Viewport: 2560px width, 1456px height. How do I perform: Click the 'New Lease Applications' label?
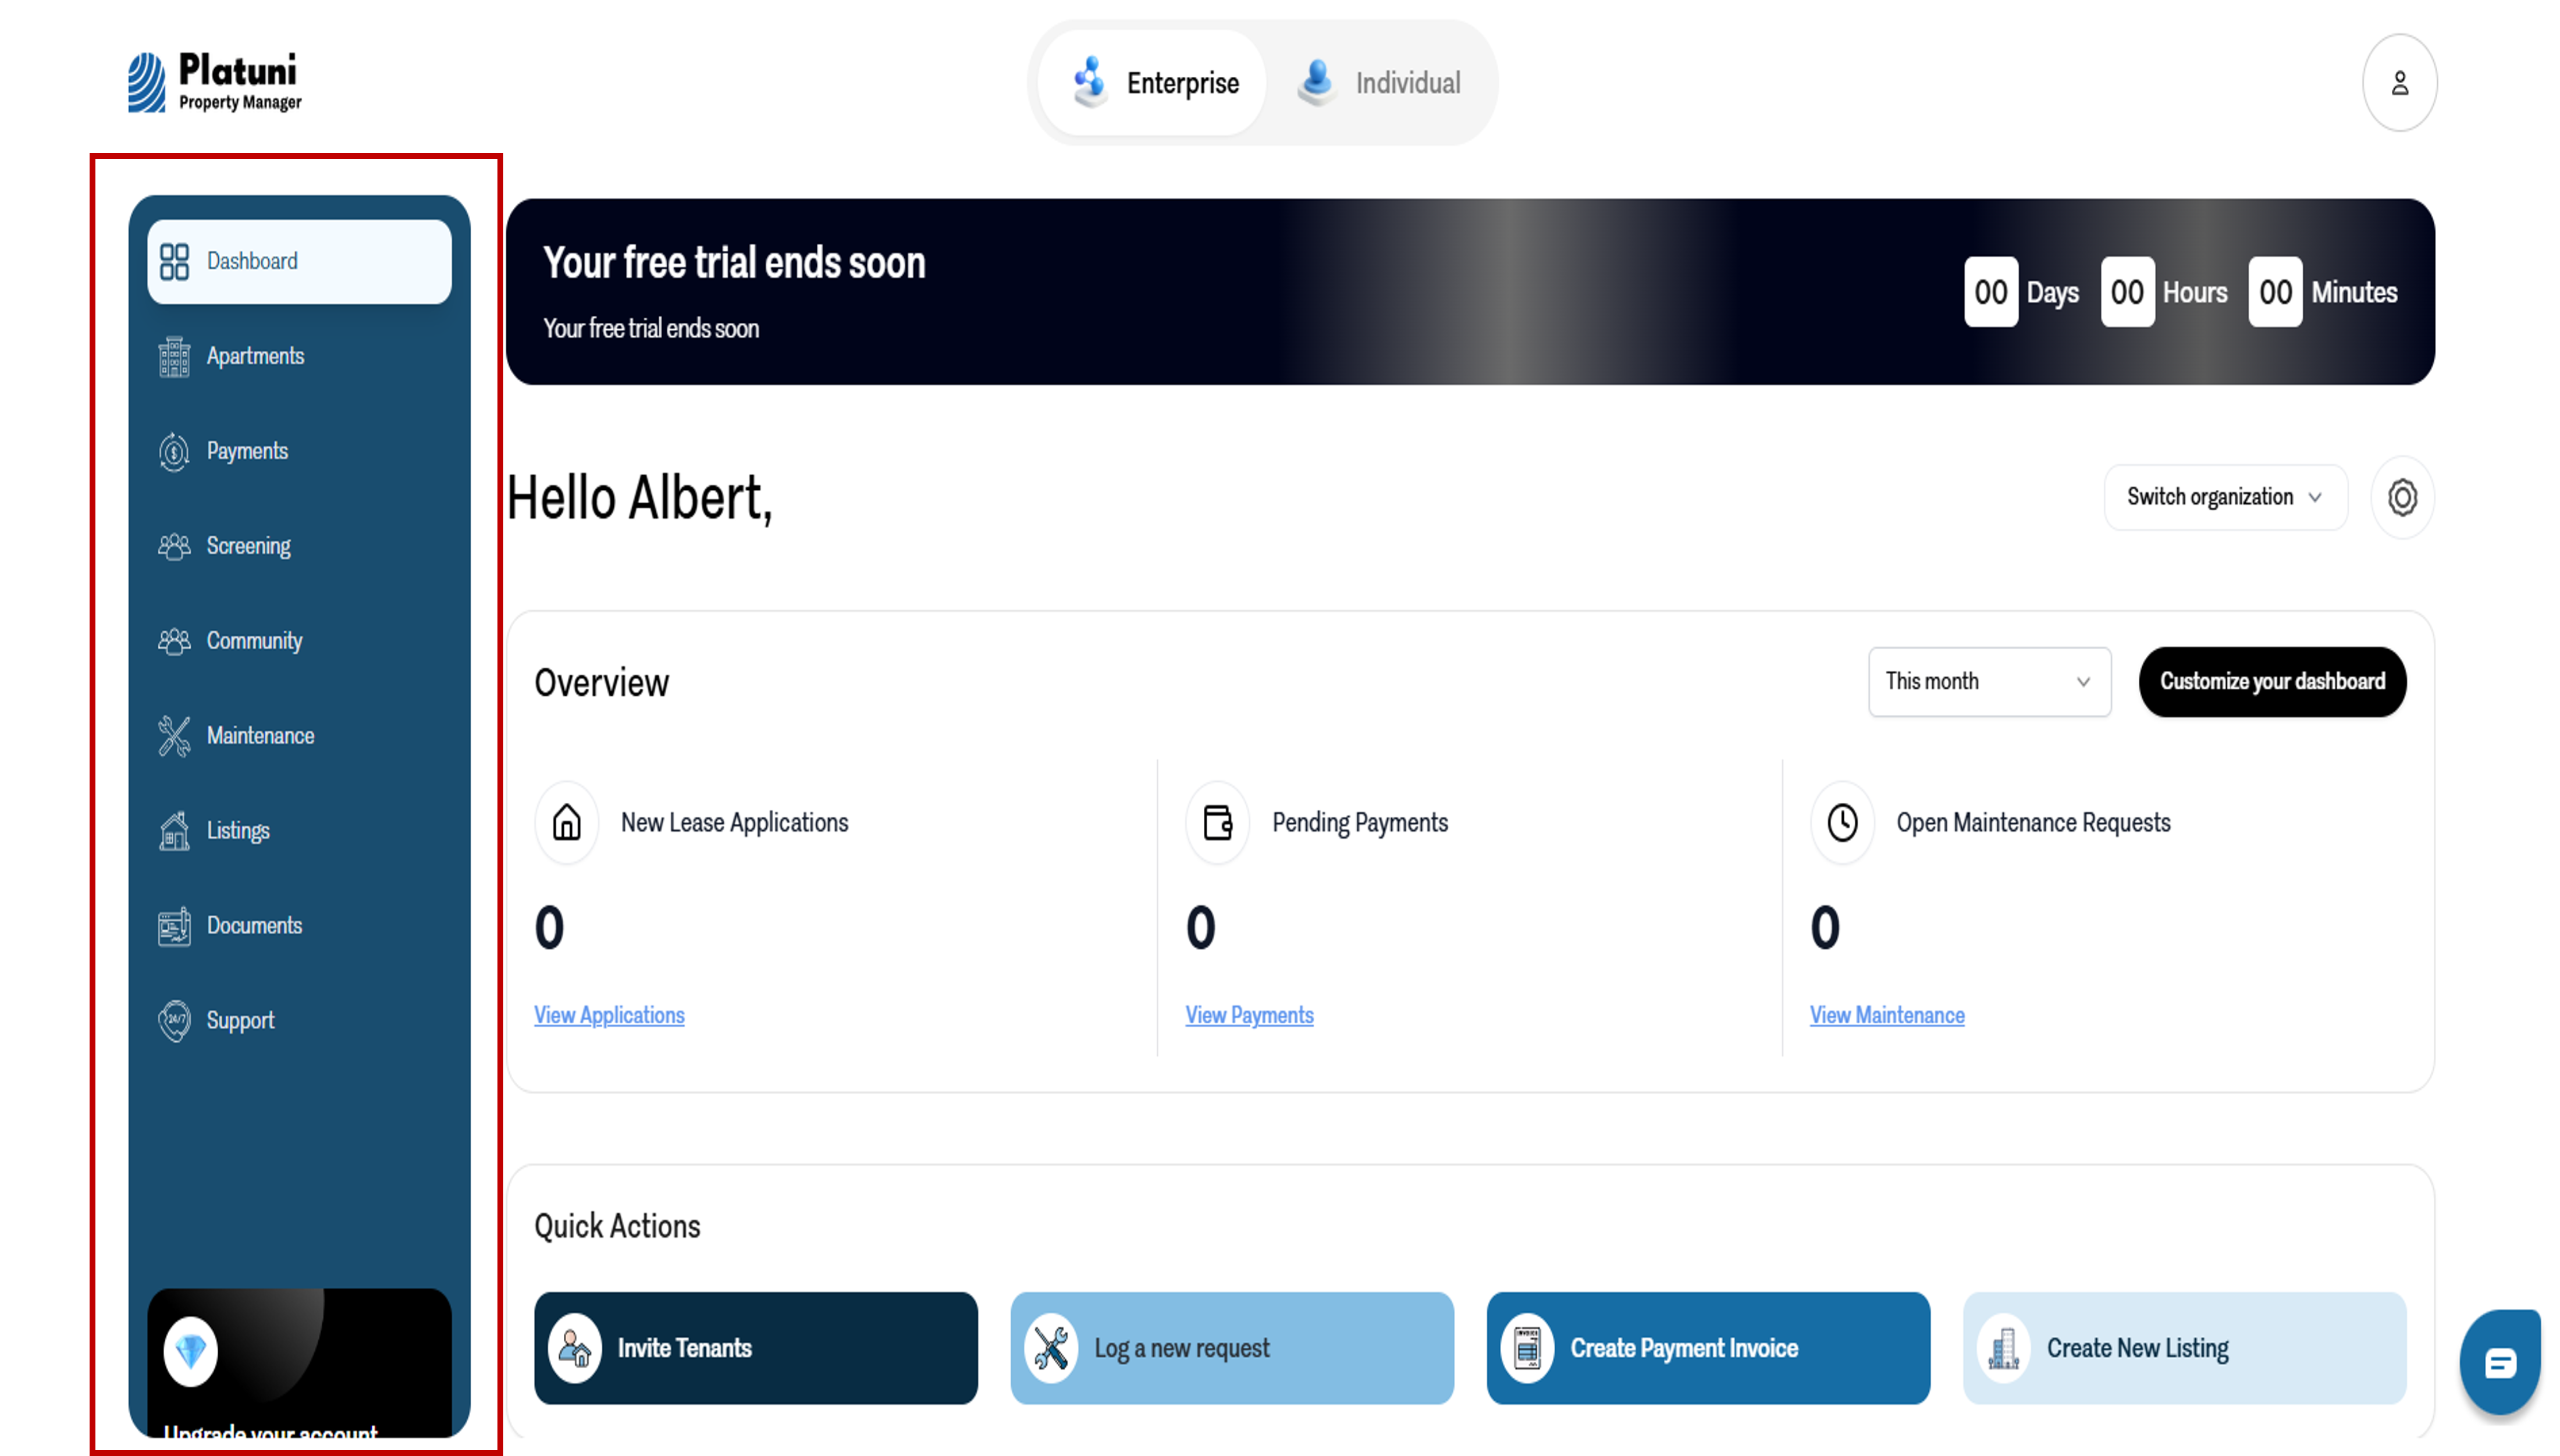pyautogui.click(x=734, y=822)
